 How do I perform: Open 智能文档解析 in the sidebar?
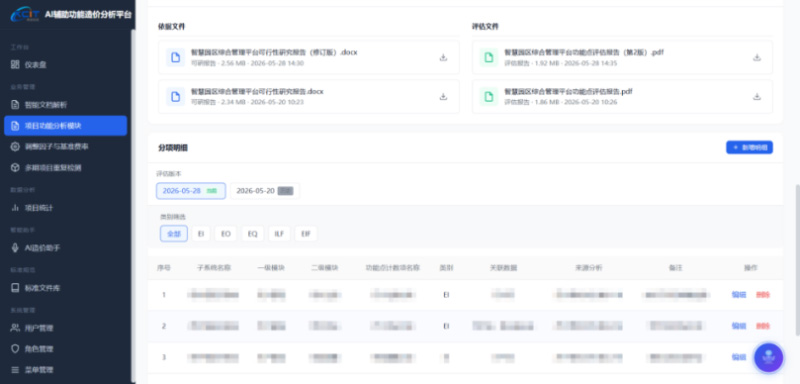[65, 105]
